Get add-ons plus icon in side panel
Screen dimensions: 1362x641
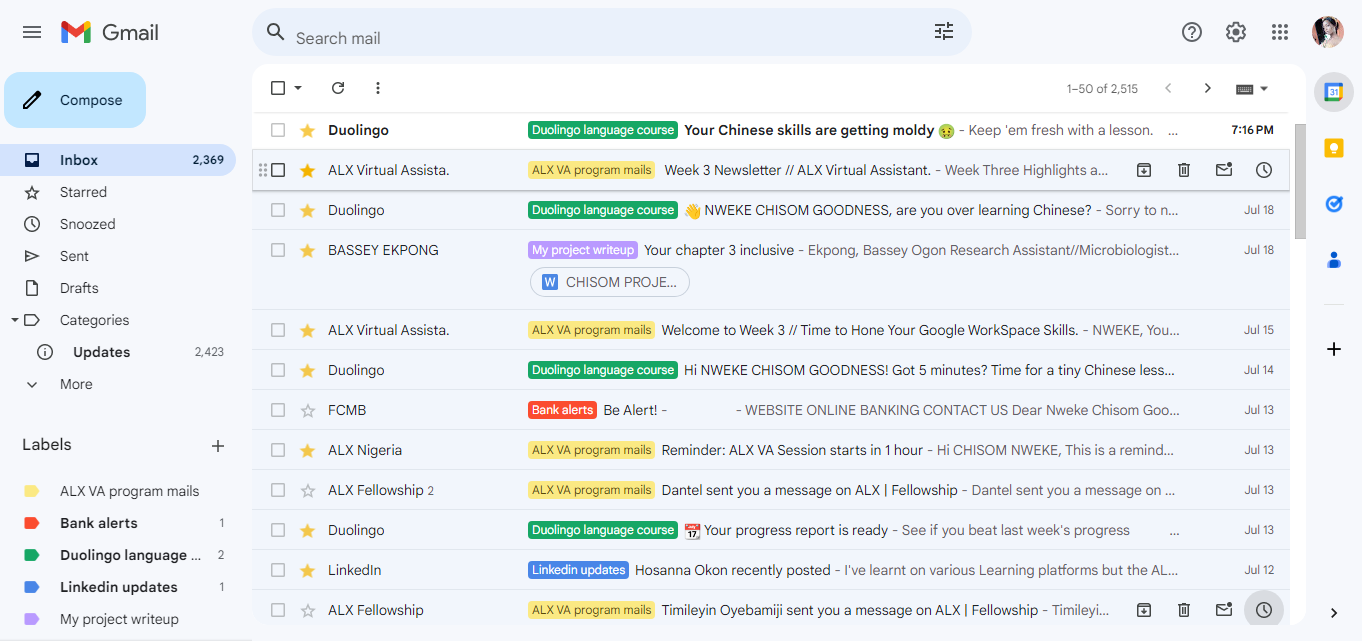pyautogui.click(x=1333, y=349)
